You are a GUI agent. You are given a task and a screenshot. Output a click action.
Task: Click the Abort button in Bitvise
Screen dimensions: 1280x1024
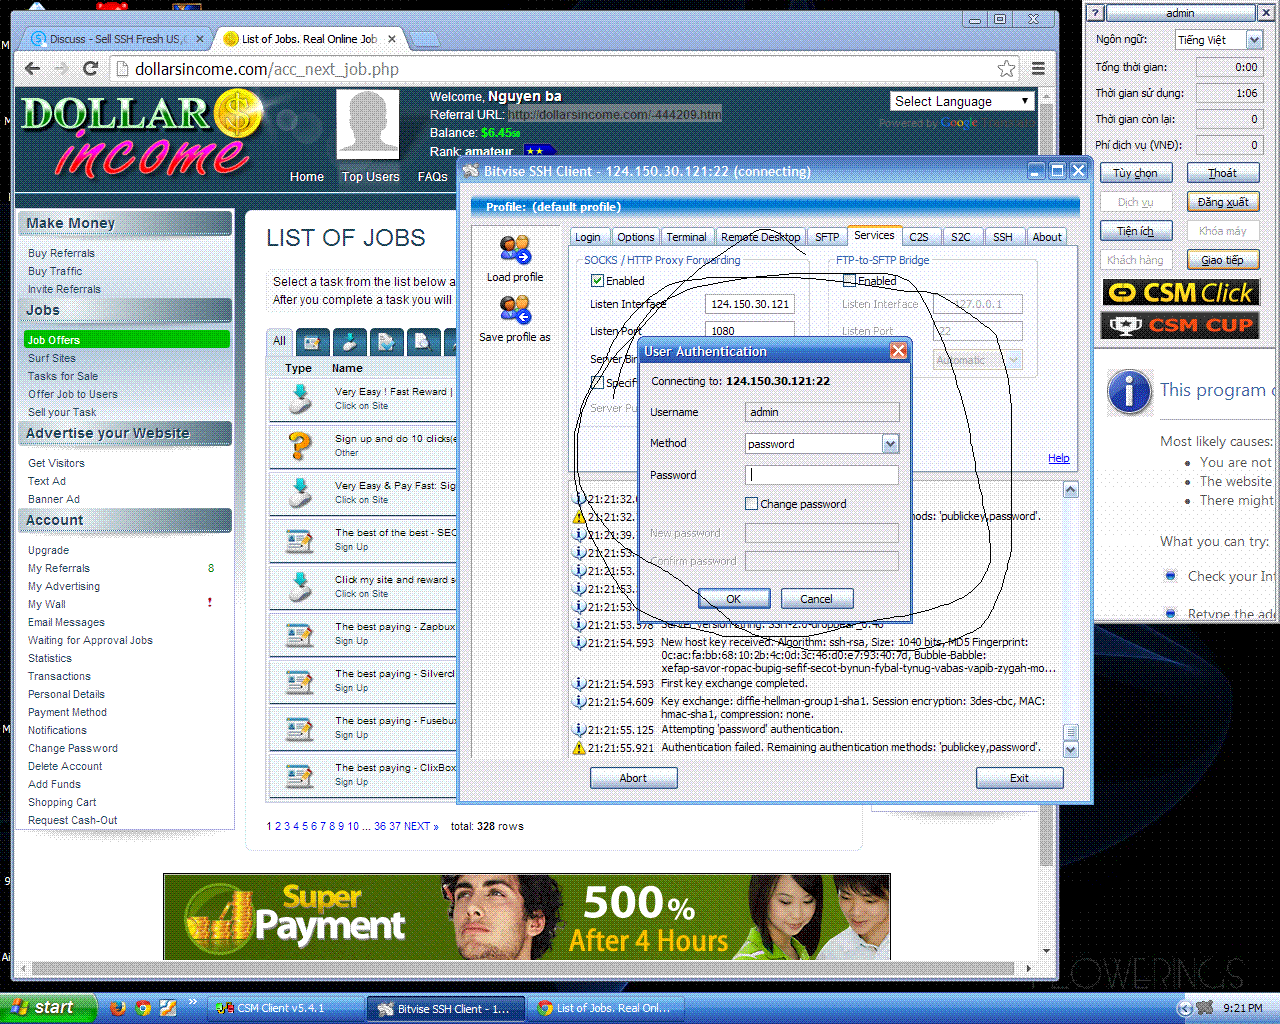pos(633,778)
